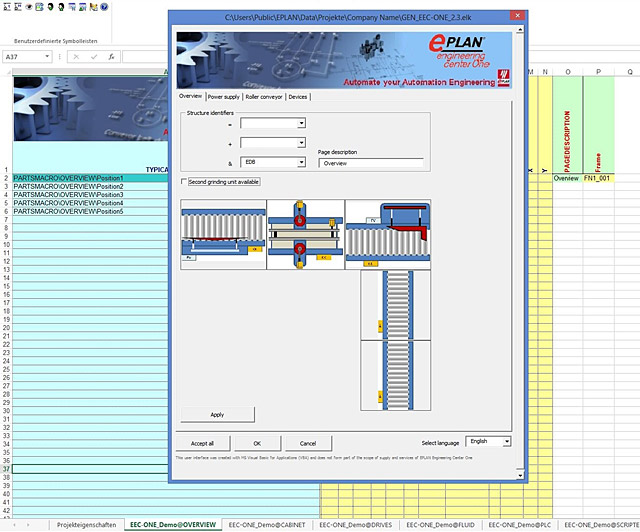Switch to the Devices tab

(x=298, y=97)
